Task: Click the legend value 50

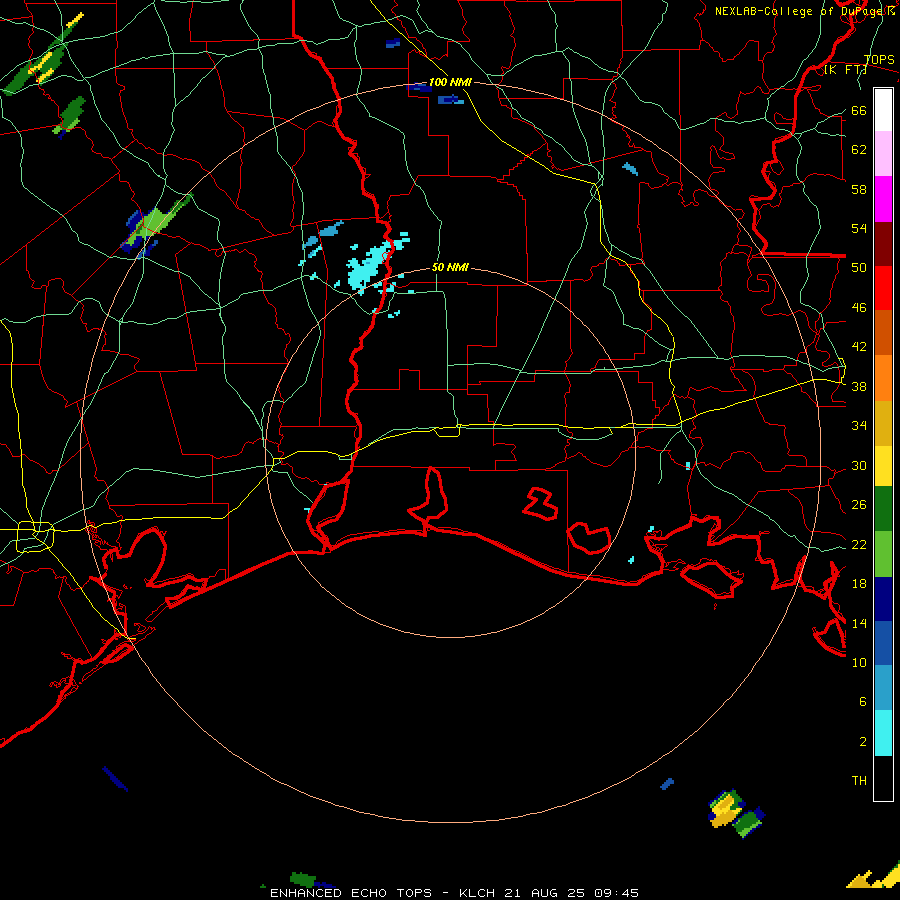Action: tap(859, 267)
